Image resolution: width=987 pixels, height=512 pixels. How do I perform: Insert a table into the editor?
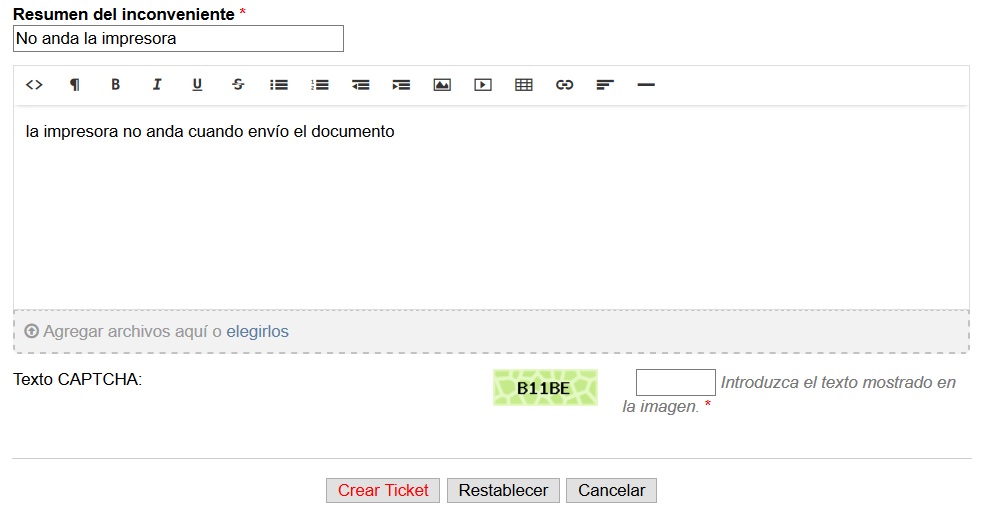(x=524, y=85)
